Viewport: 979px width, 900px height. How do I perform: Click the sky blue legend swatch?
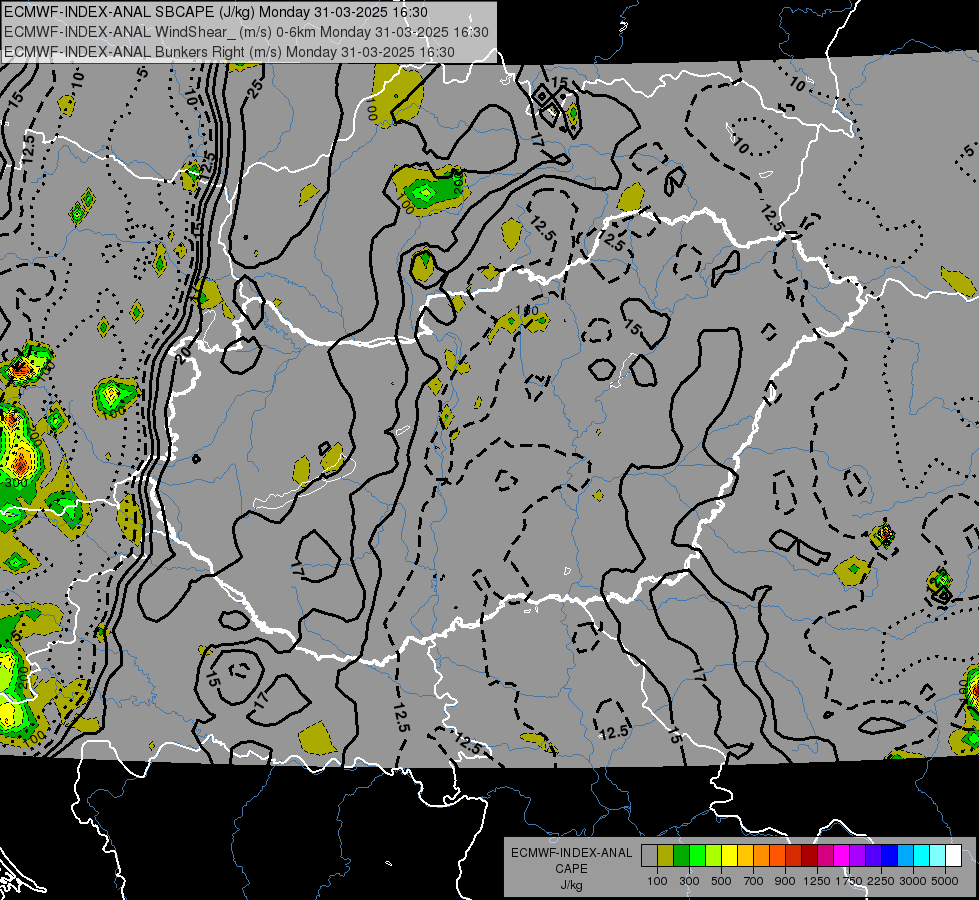(905, 855)
